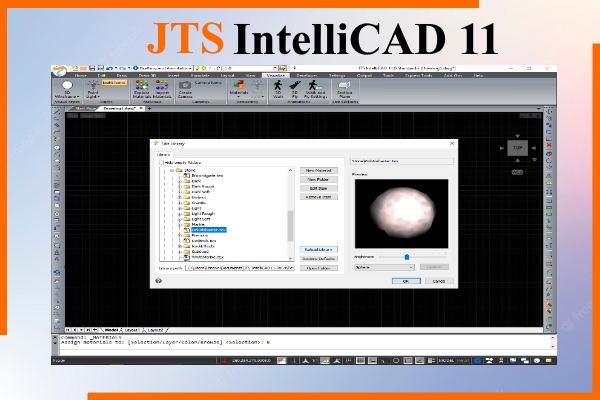
Task: Toggle the MODEL button in status bar
Action: coord(446,361)
